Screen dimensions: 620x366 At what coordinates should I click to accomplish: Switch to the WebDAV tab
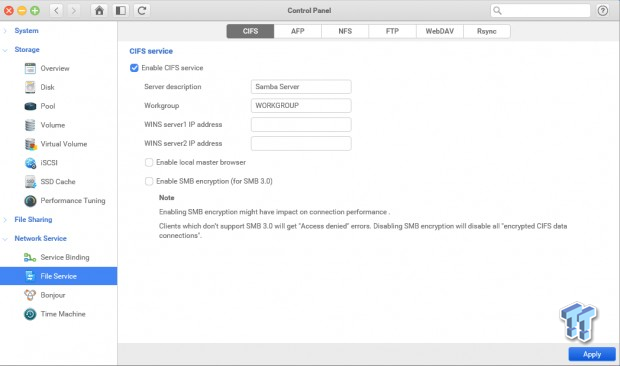coord(440,31)
